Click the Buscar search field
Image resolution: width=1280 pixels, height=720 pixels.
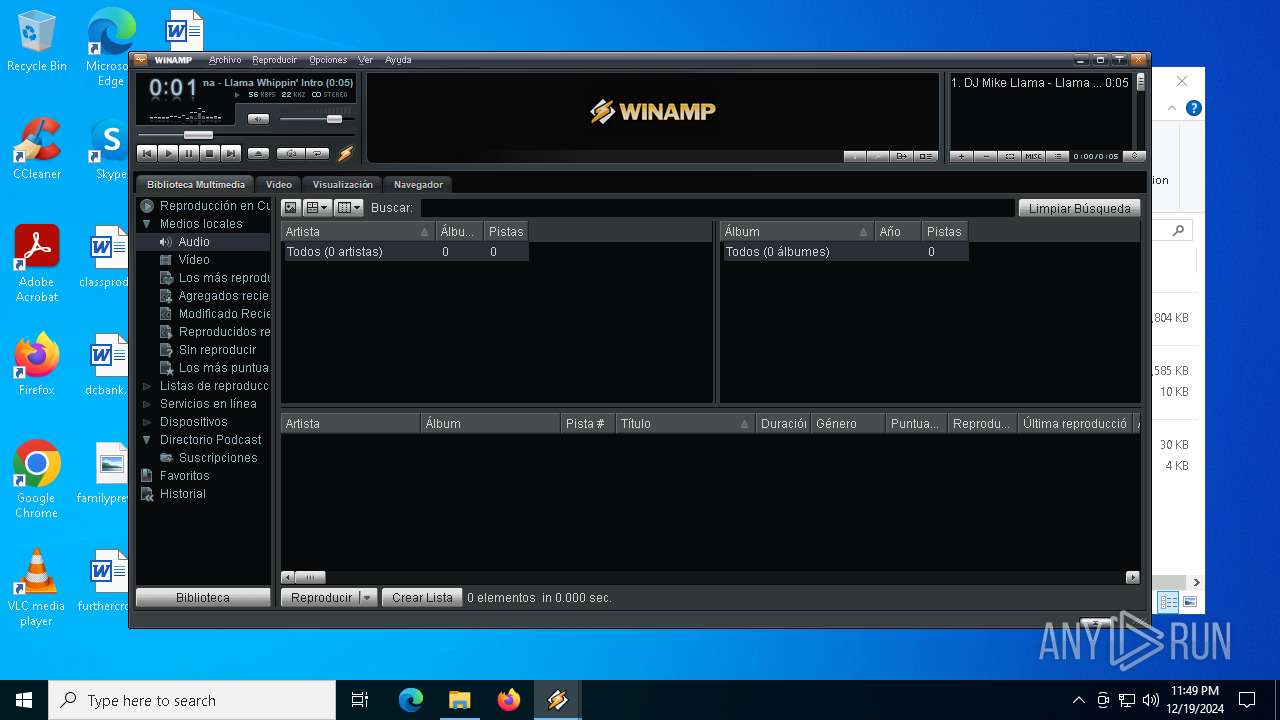coord(717,208)
